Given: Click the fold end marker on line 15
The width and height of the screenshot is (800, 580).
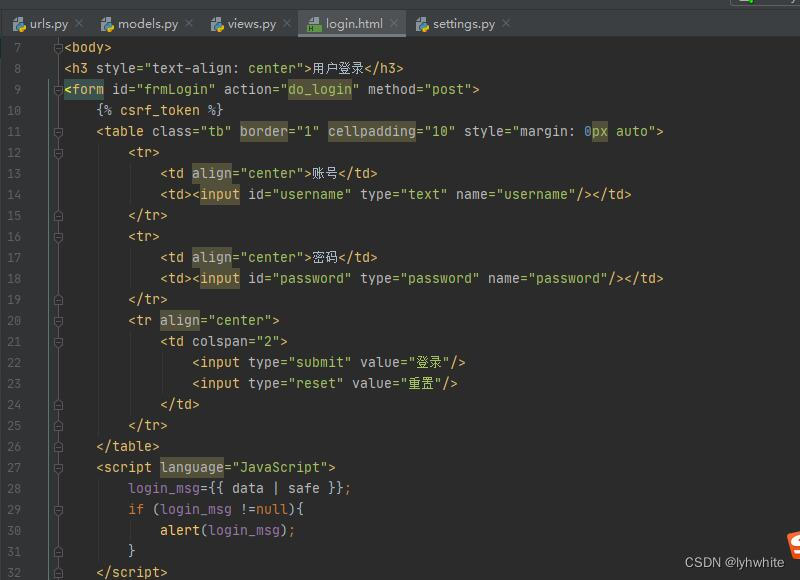Looking at the screenshot, I should pos(58,216).
